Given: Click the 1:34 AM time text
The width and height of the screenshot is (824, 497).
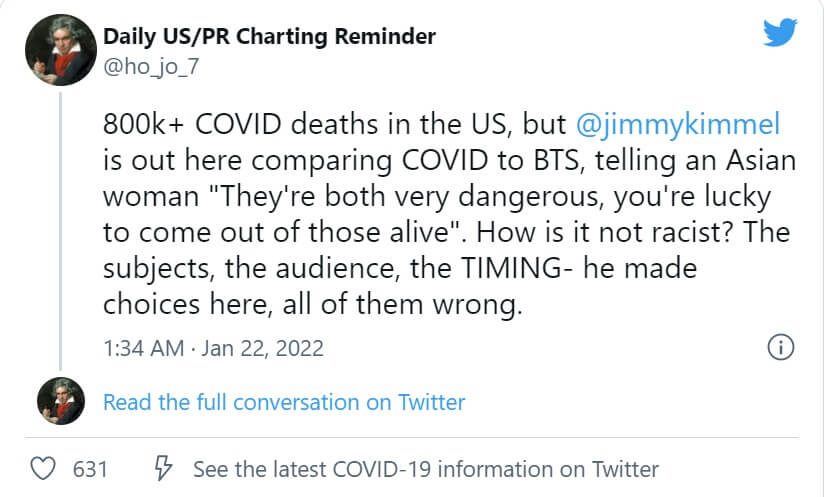Looking at the screenshot, I should (x=144, y=348).
